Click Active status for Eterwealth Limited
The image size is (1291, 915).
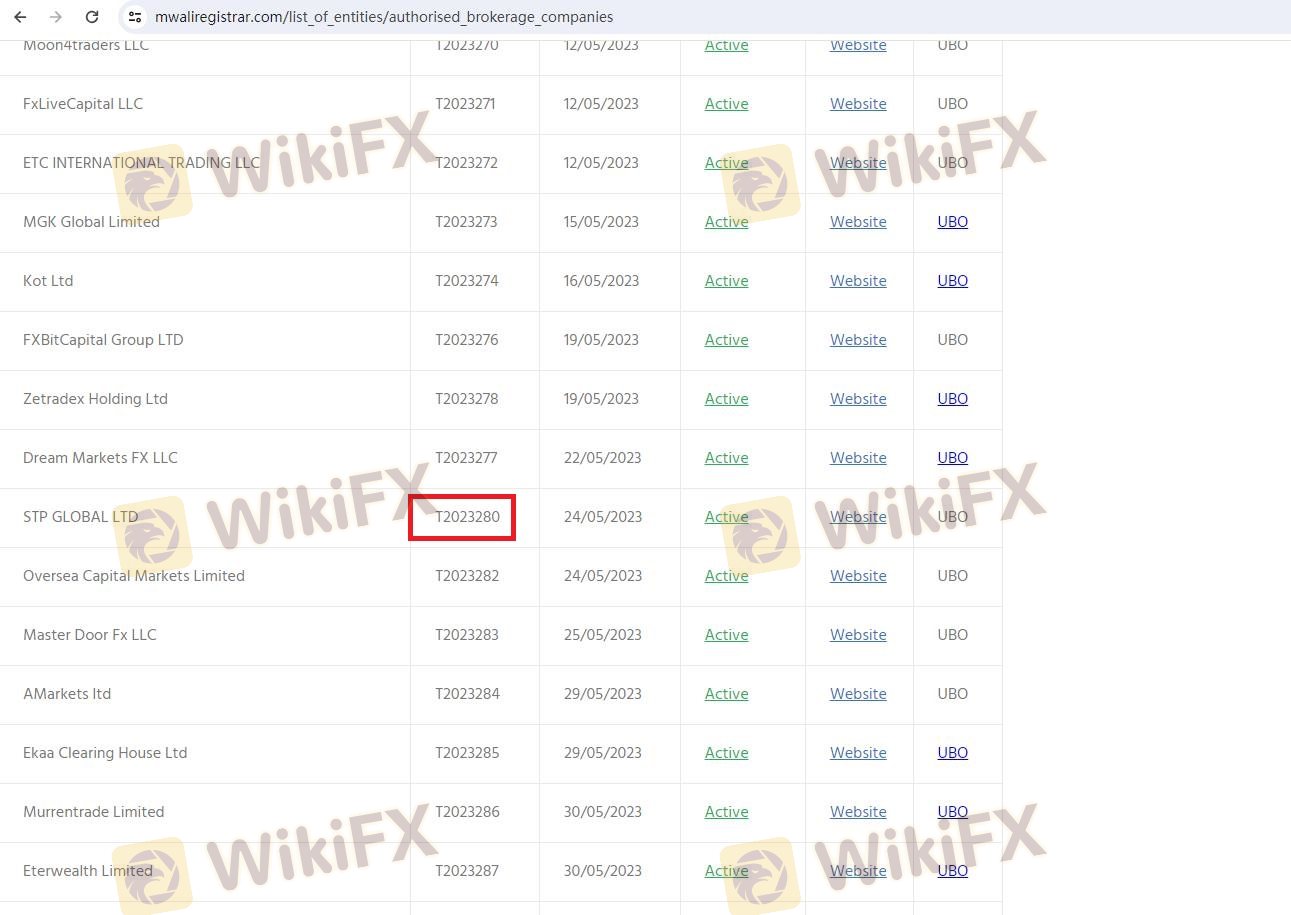[726, 871]
